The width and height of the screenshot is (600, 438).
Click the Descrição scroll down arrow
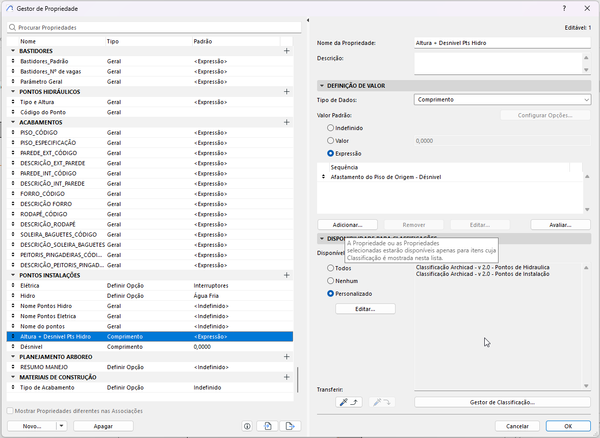[586, 70]
